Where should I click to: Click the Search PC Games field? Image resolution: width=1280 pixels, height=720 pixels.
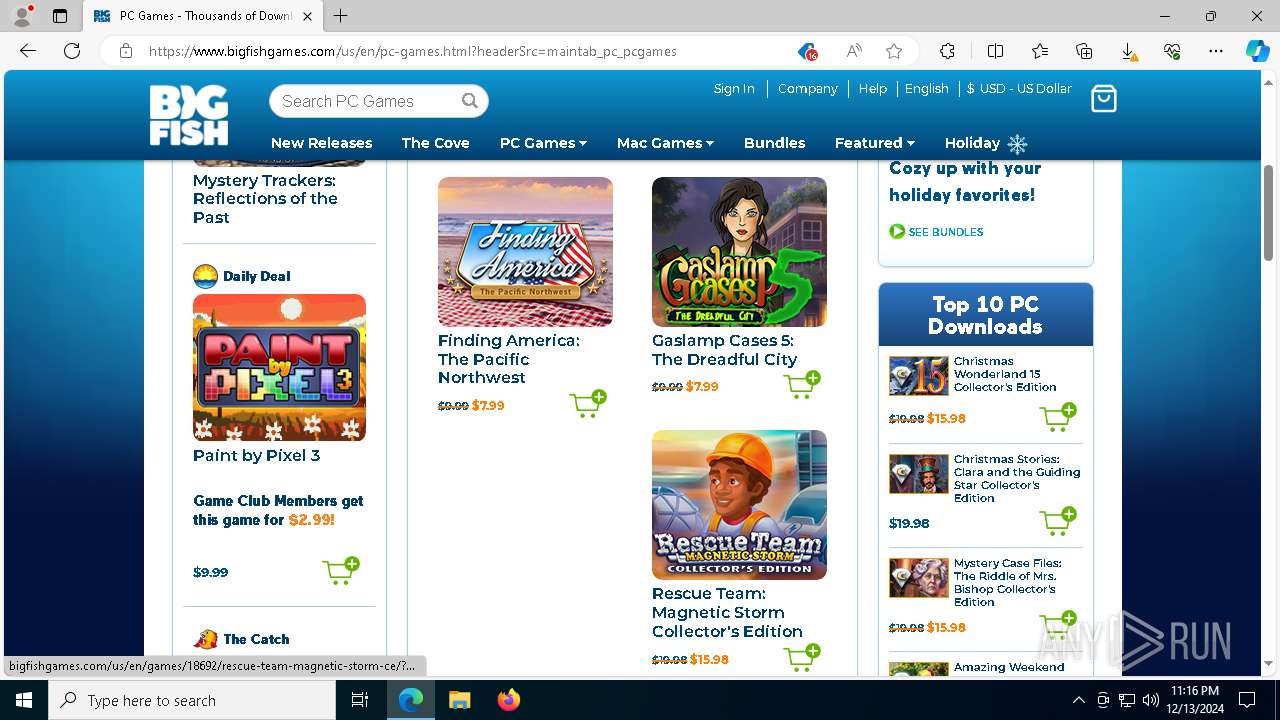[378, 101]
